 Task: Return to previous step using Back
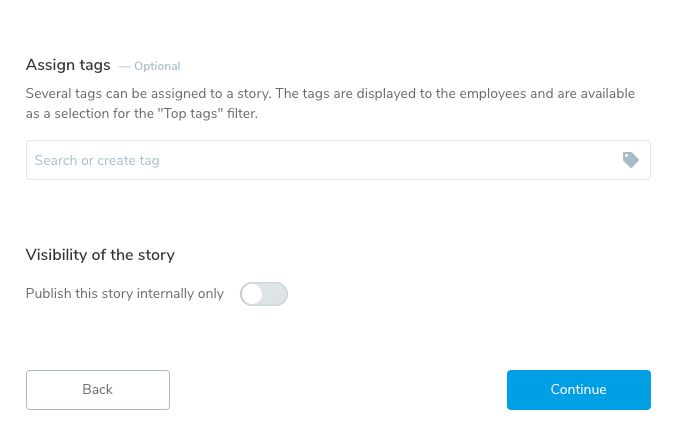pyautogui.click(x=98, y=390)
